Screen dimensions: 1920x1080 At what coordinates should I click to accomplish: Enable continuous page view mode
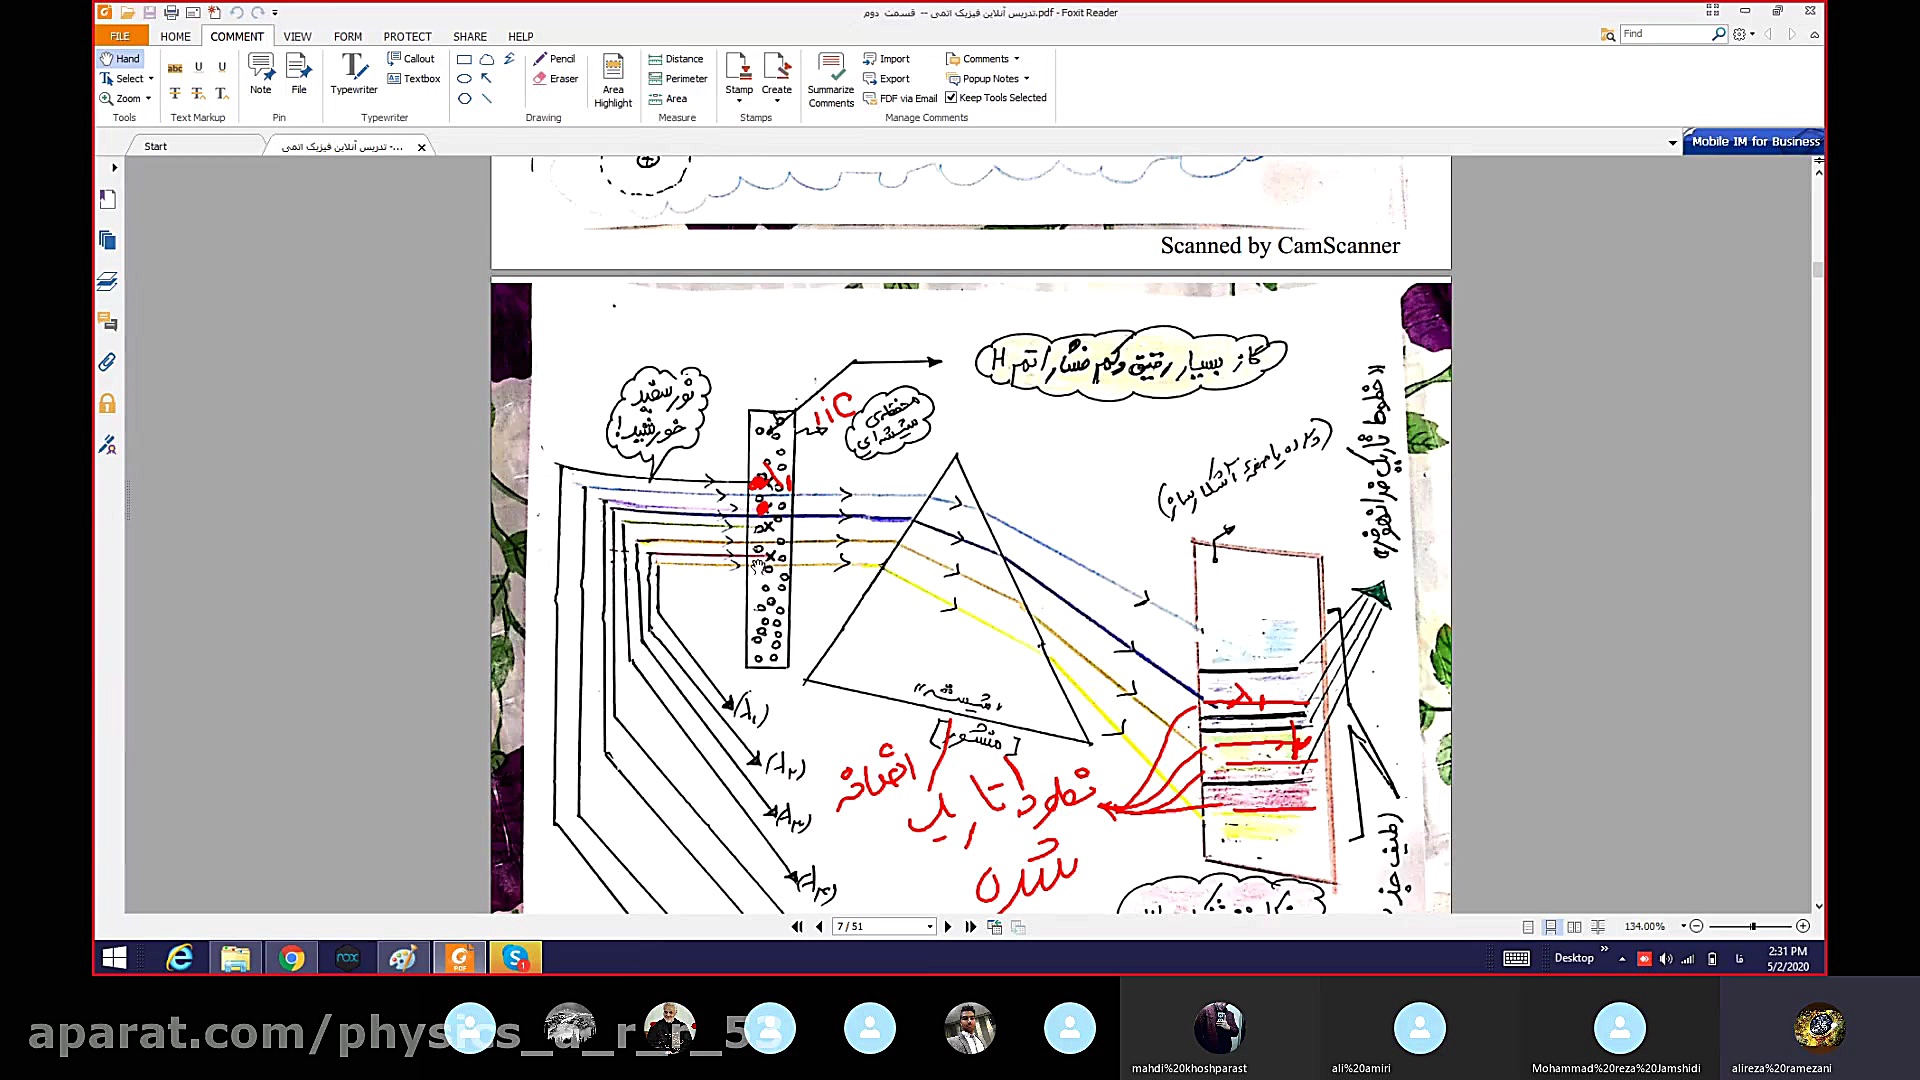pyautogui.click(x=1550, y=927)
